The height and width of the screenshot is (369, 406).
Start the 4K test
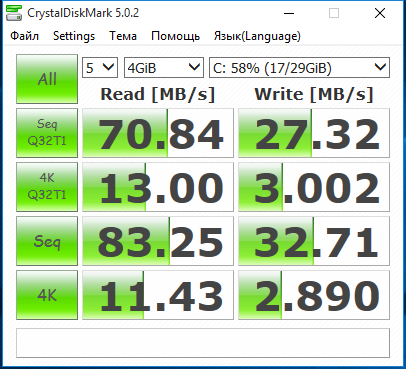[47, 295]
